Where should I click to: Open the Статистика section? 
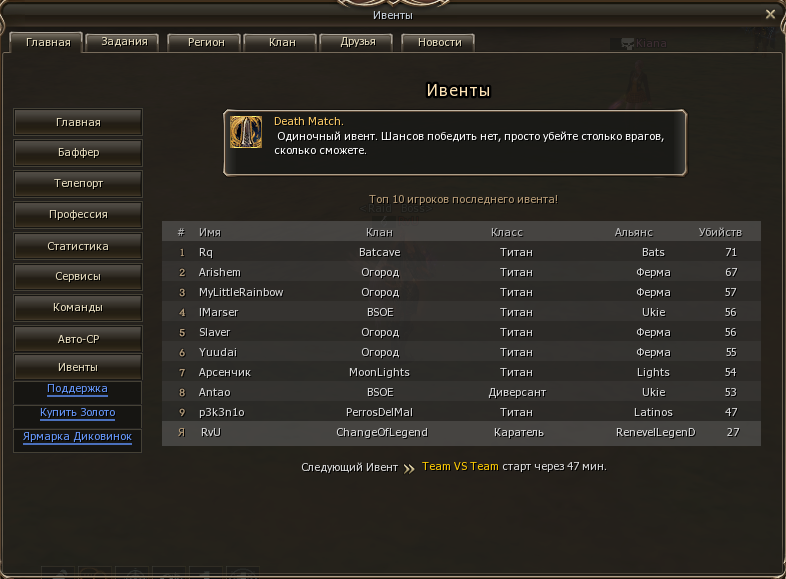click(x=78, y=246)
